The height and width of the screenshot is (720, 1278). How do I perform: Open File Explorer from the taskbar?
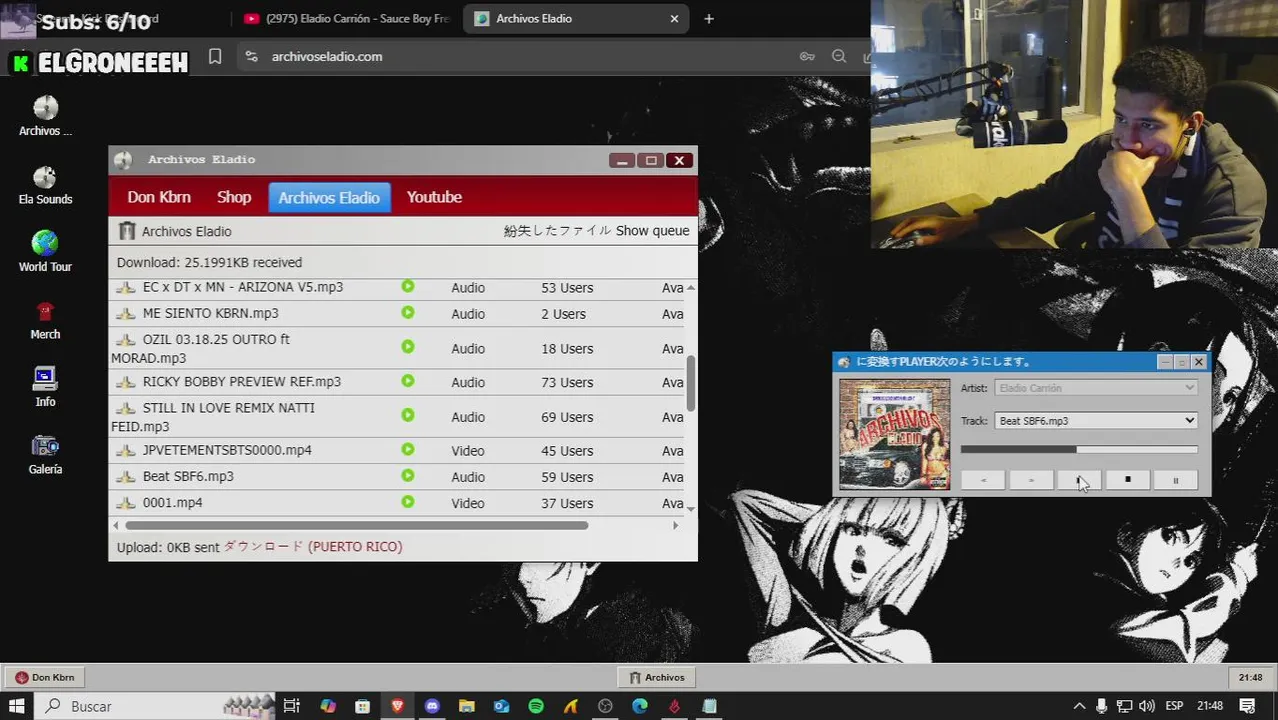(x=466, y=706)
